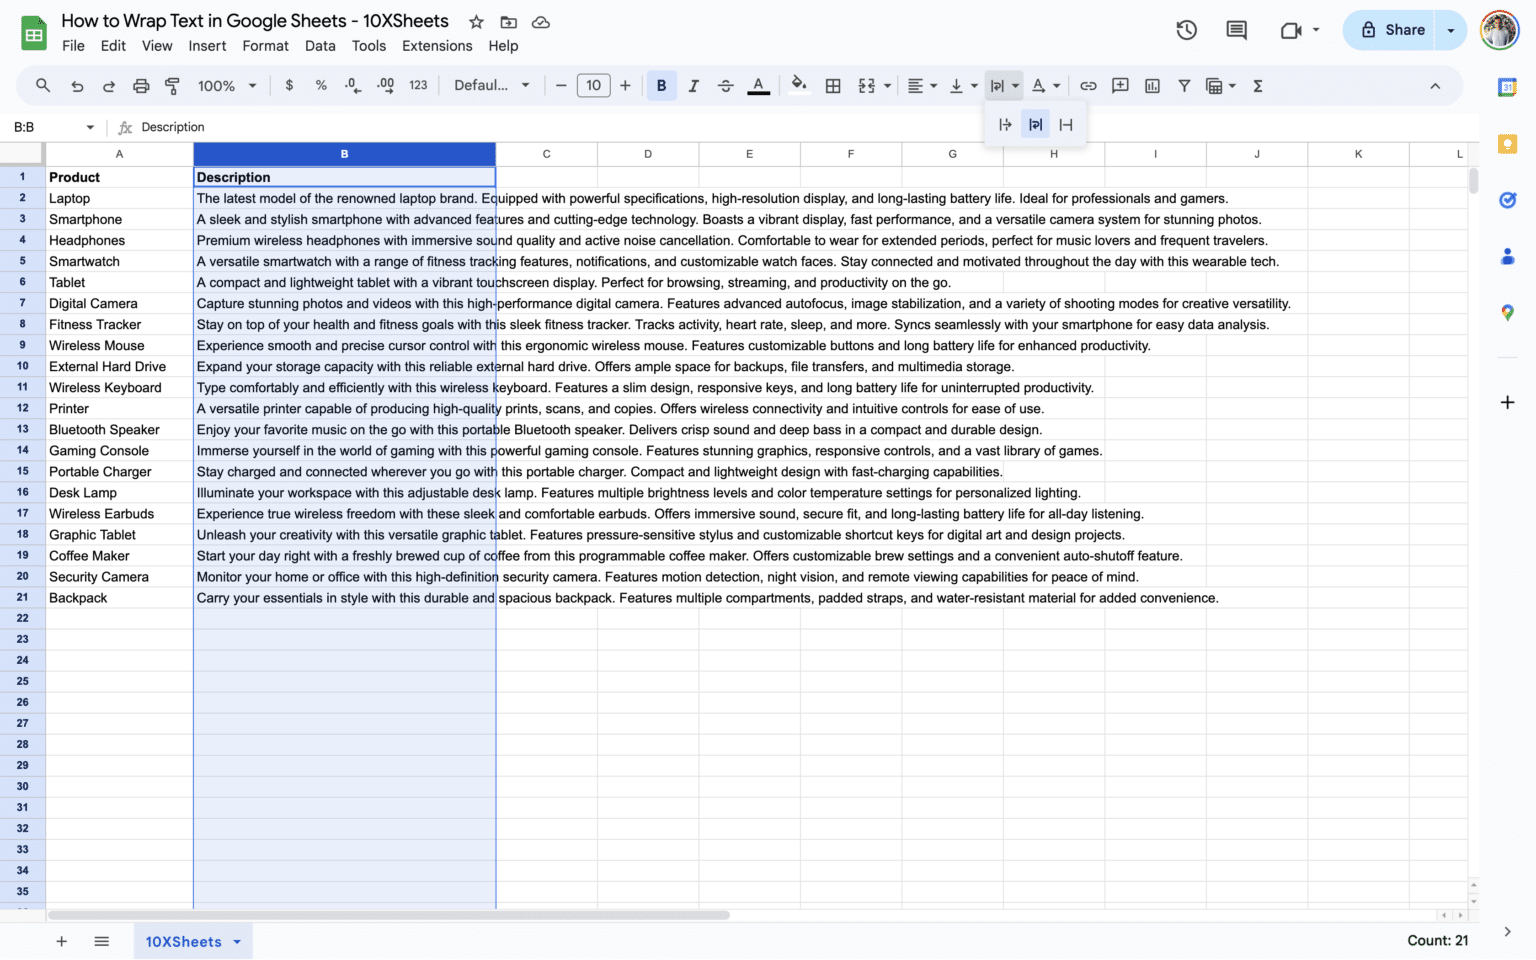Apply strikethrough formatting to selected text

coord(726,85)
